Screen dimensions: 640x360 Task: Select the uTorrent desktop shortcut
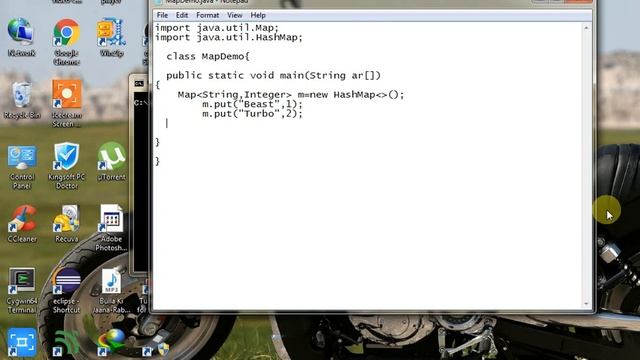(111, 162)
